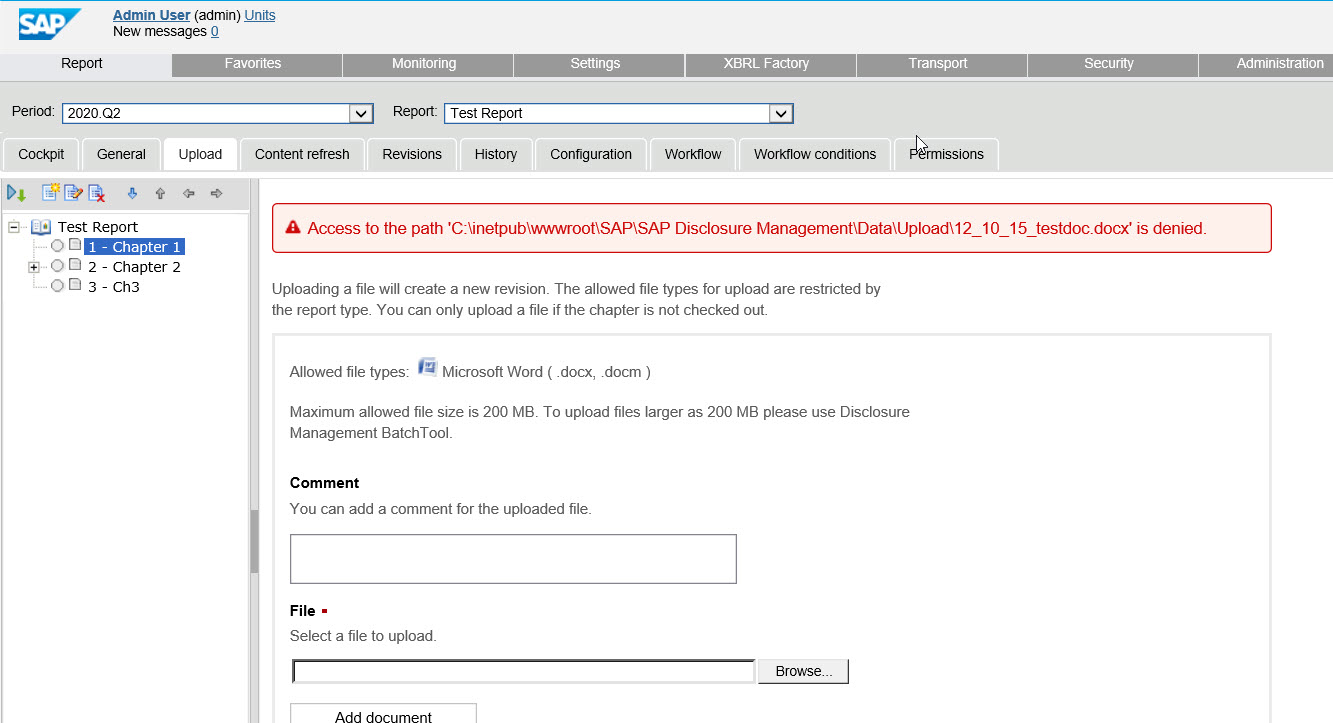Click the 'Comment' heading
The image size is (1333, 723).
pos(324,483)
